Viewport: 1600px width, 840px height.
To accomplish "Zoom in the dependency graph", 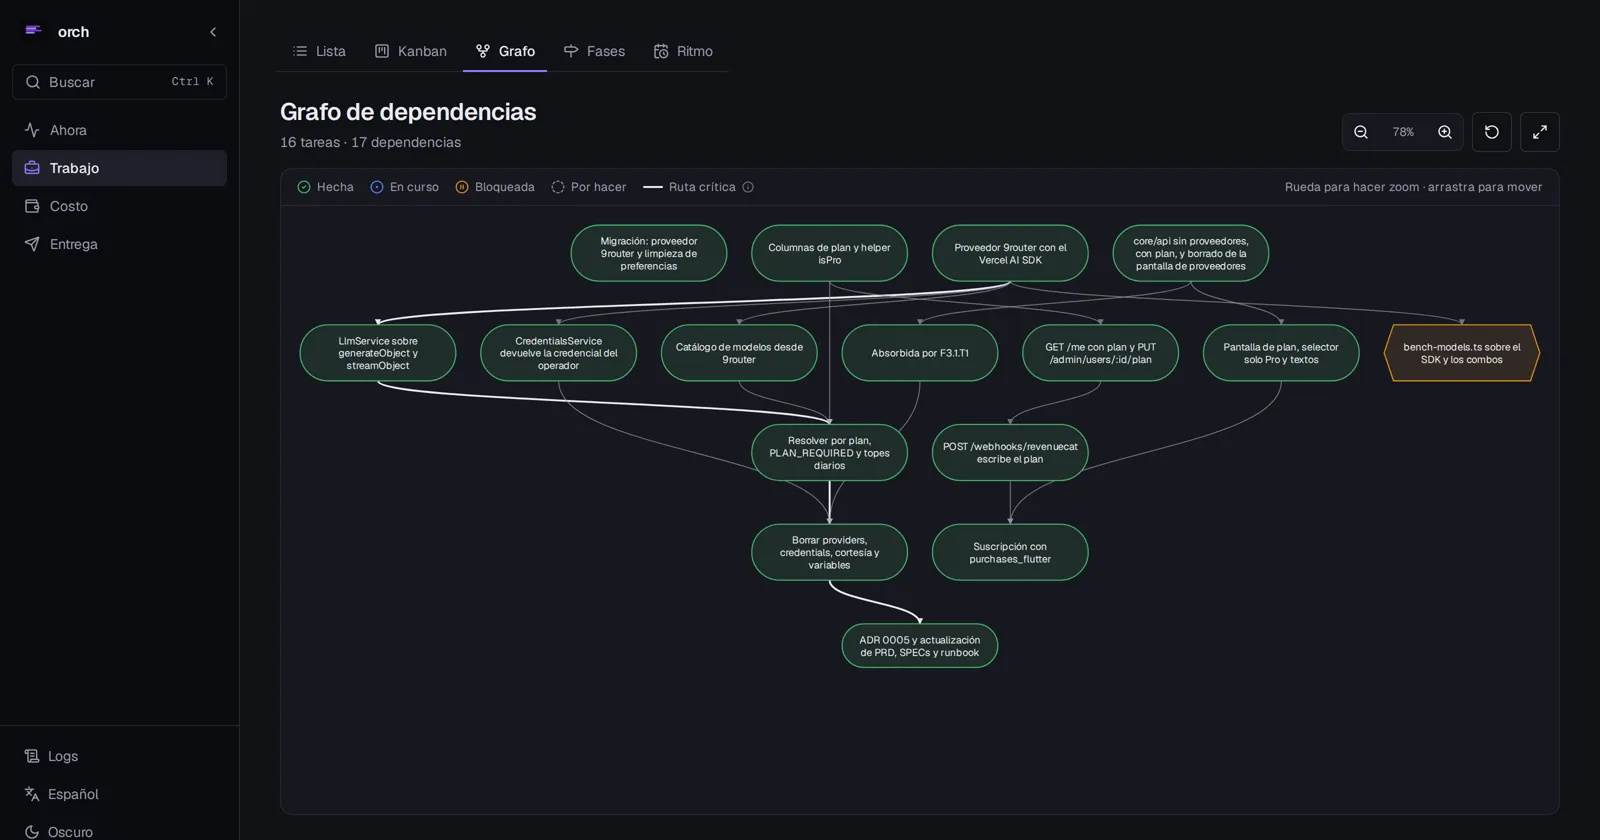I will 1445,132.
